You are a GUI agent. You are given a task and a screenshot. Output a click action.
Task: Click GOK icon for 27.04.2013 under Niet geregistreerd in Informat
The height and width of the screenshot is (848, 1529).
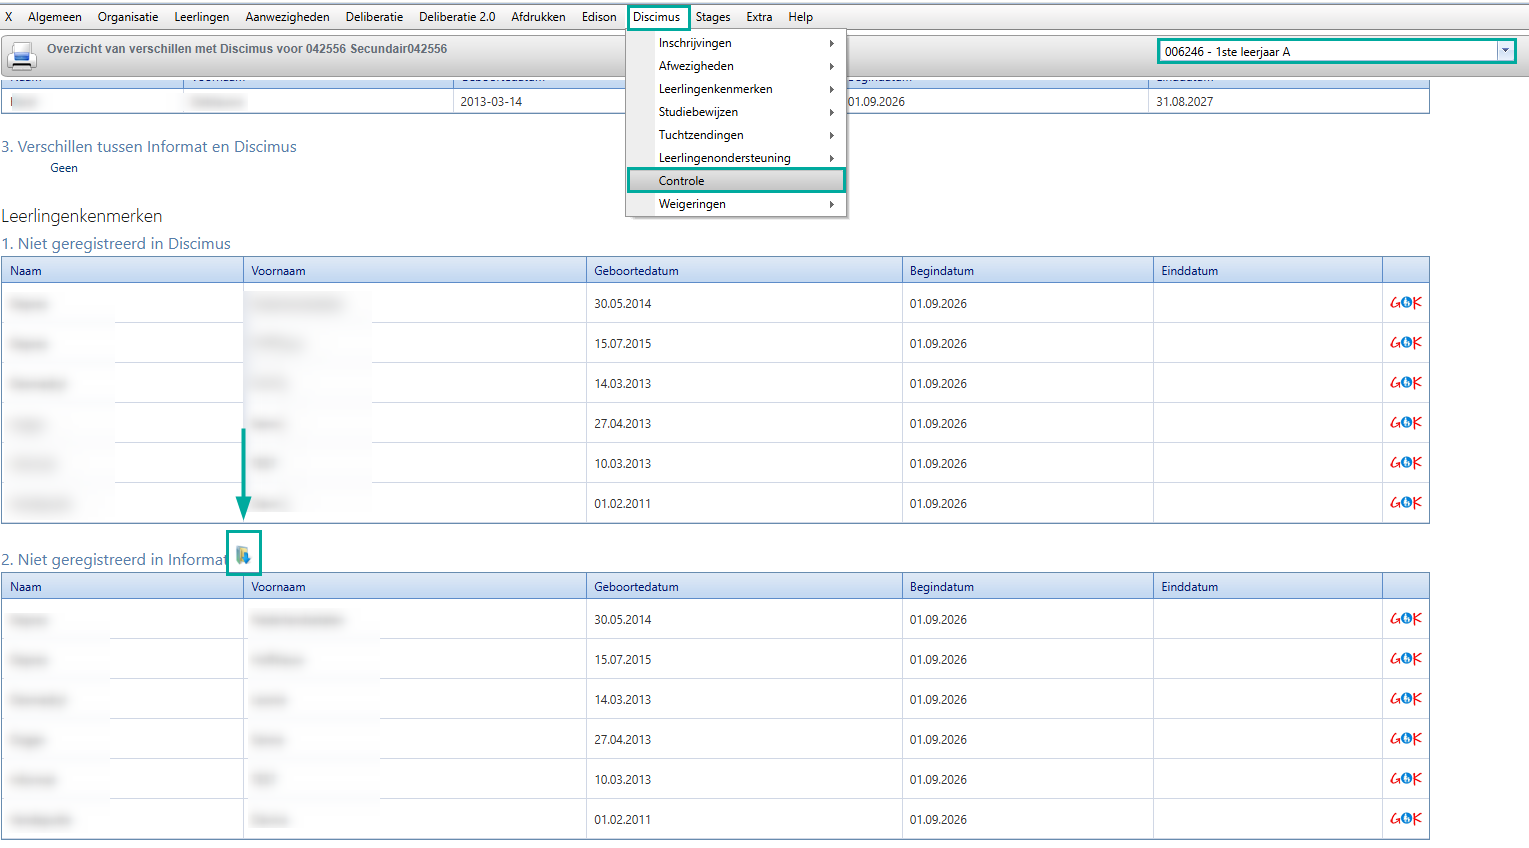(1405, 739)
